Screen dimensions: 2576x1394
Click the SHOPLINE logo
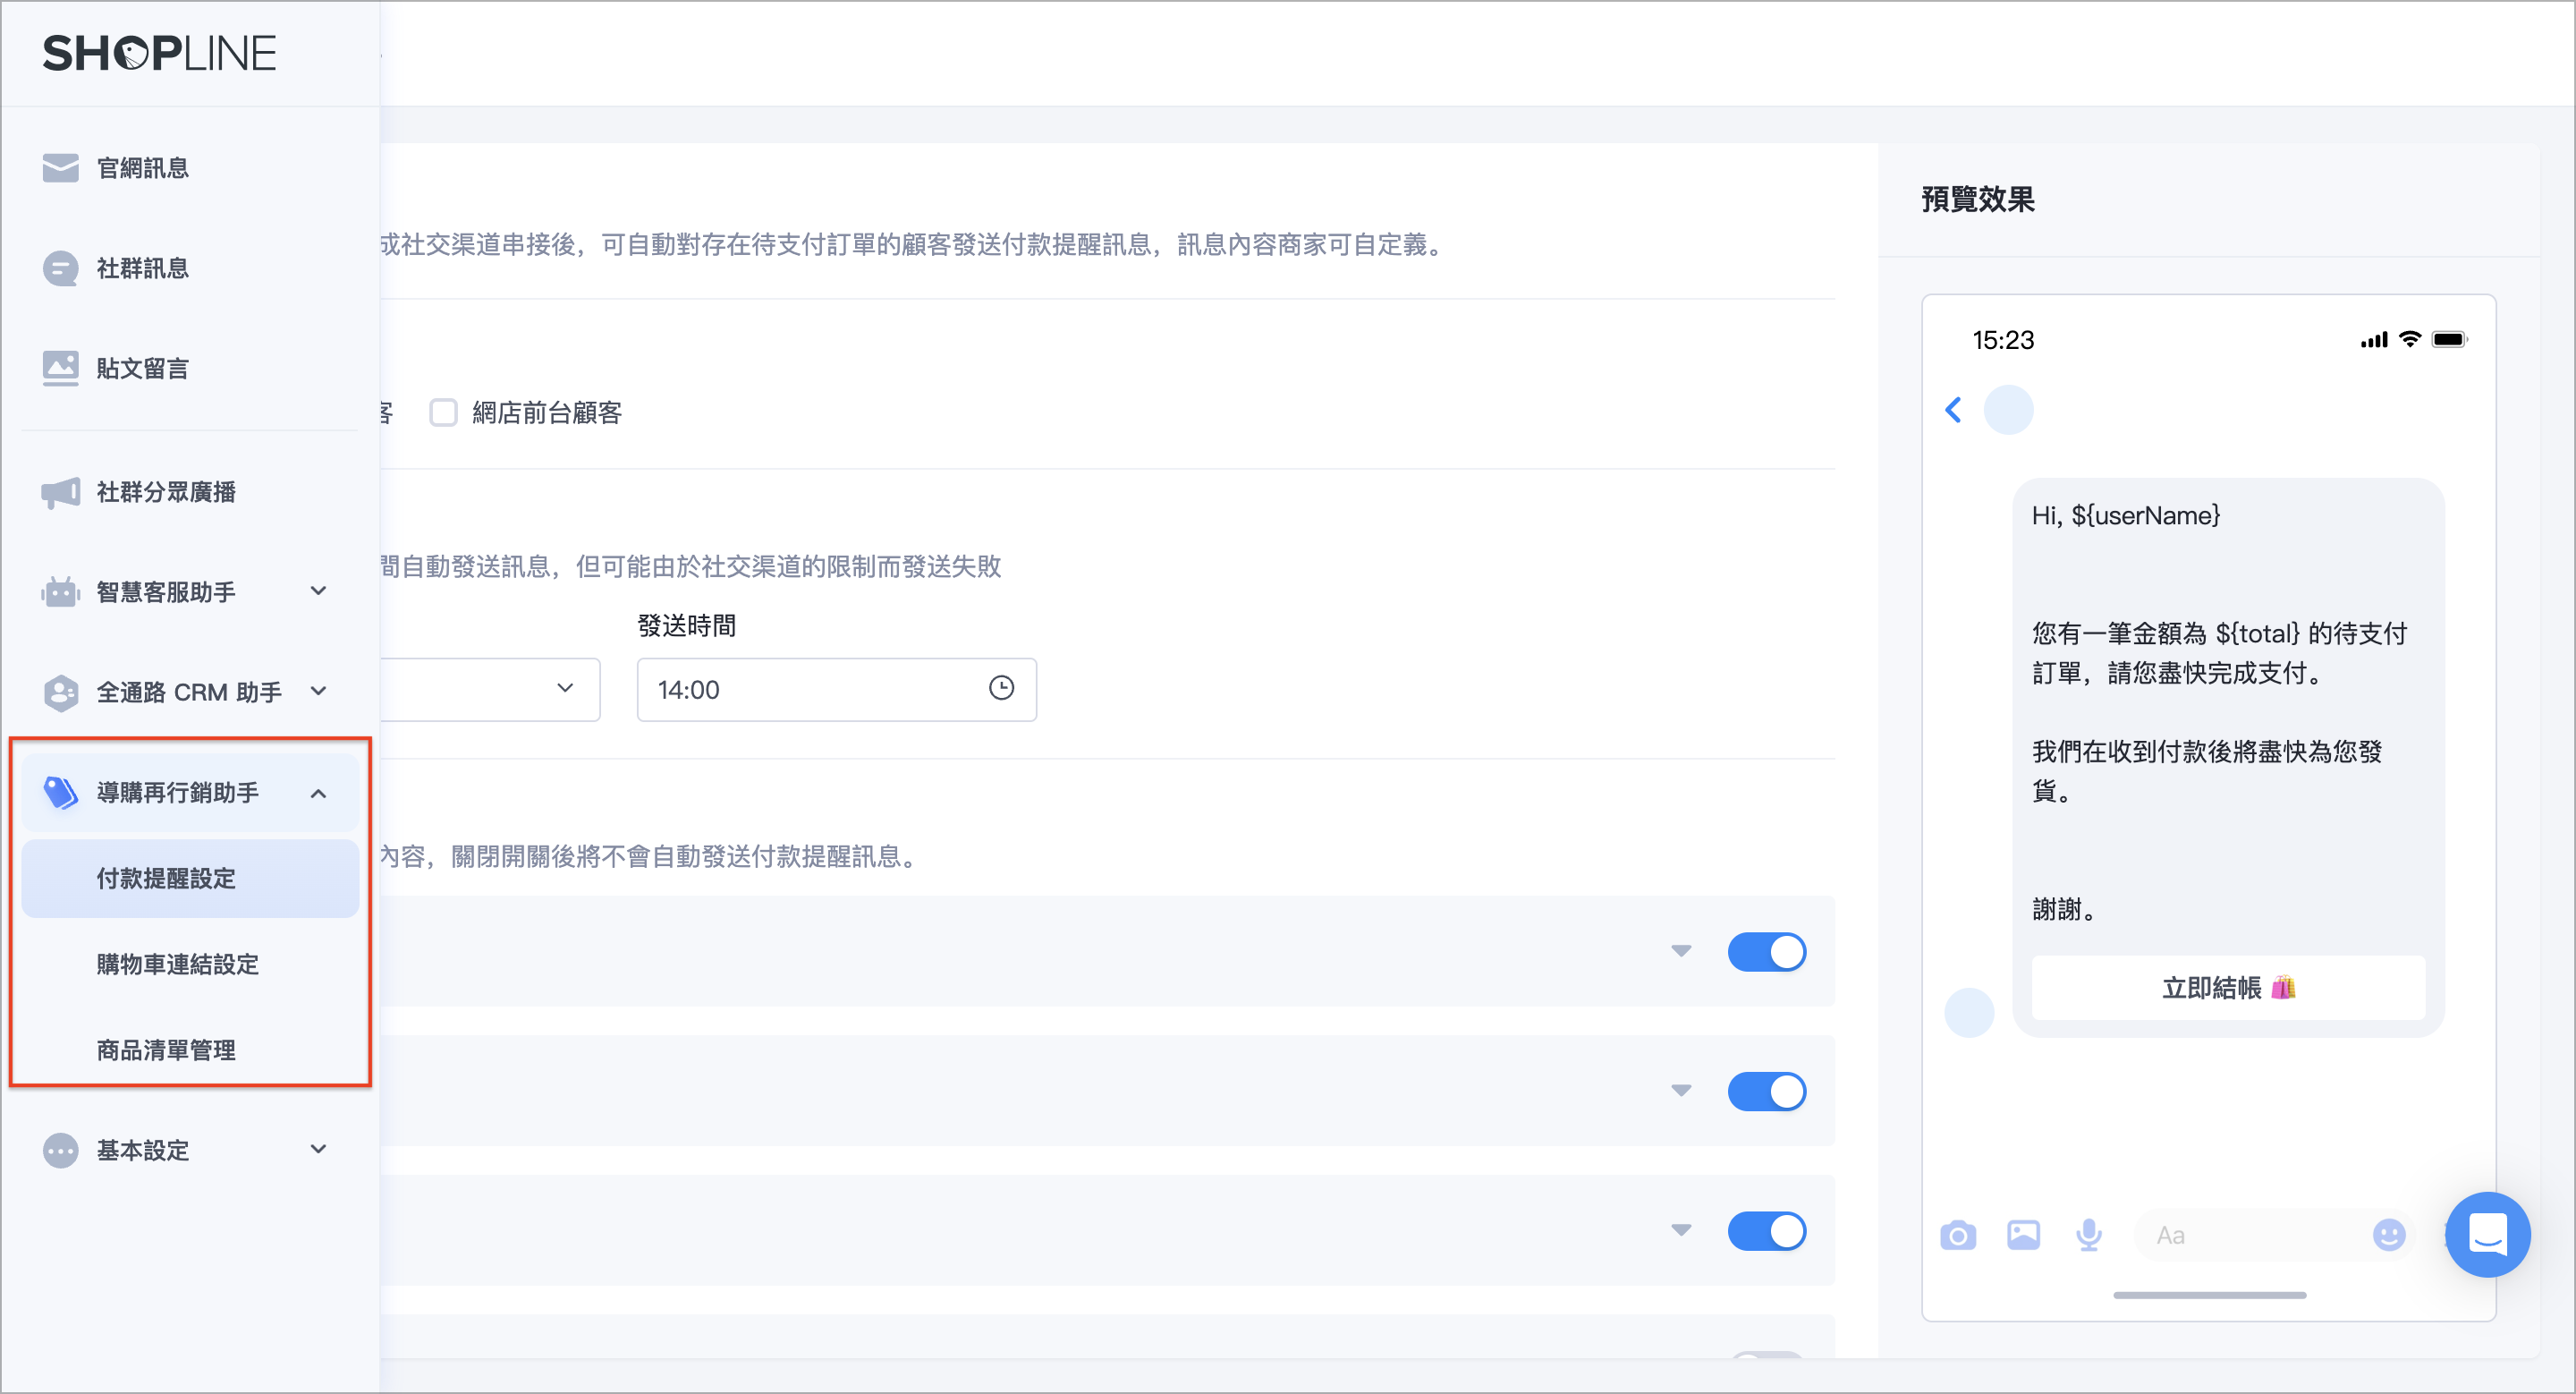coord(159,53)
